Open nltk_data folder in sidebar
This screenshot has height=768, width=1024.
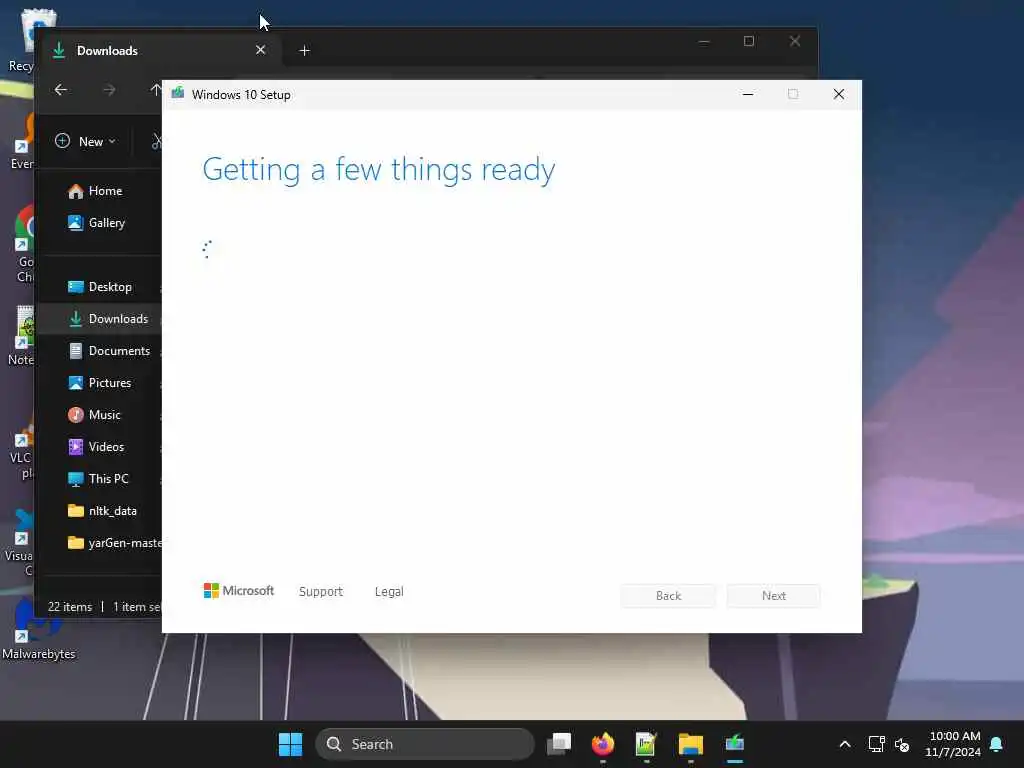point(104,511)
